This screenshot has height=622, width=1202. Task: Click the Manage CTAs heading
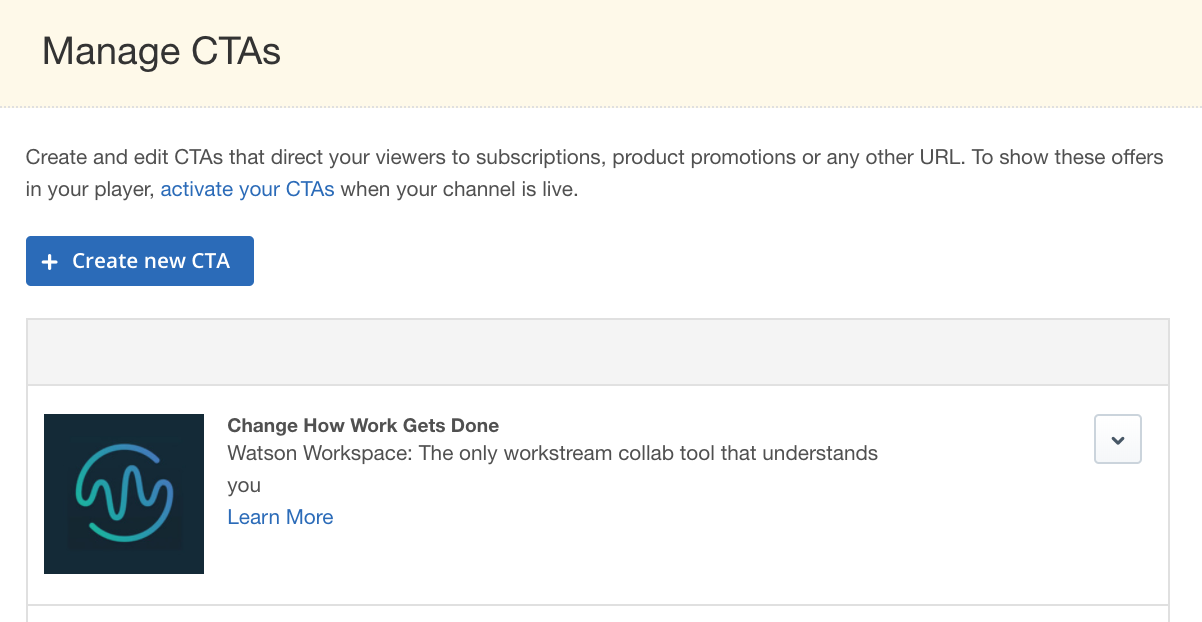pos(161,51)
